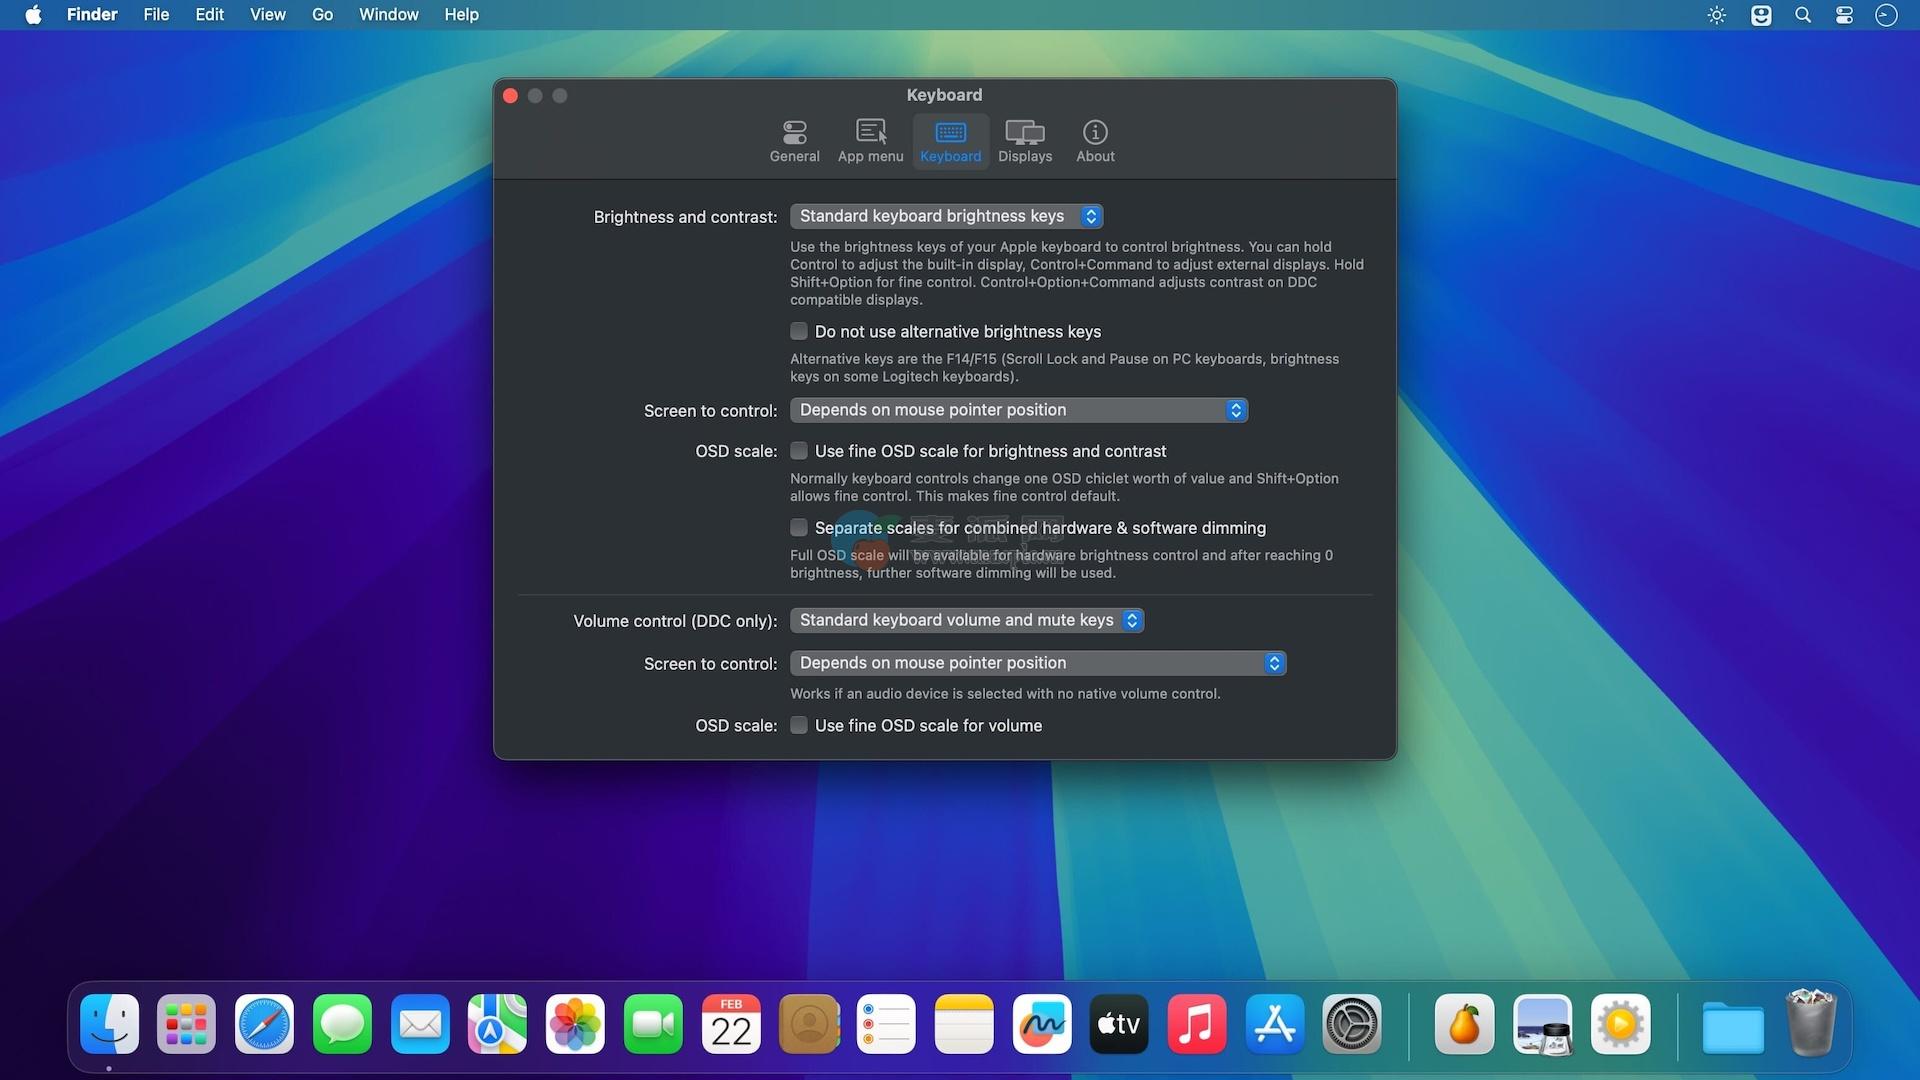Open Spotlight search in menu bar
The width and height of the screenshot is (1920, 1080).
[1802, 15]
